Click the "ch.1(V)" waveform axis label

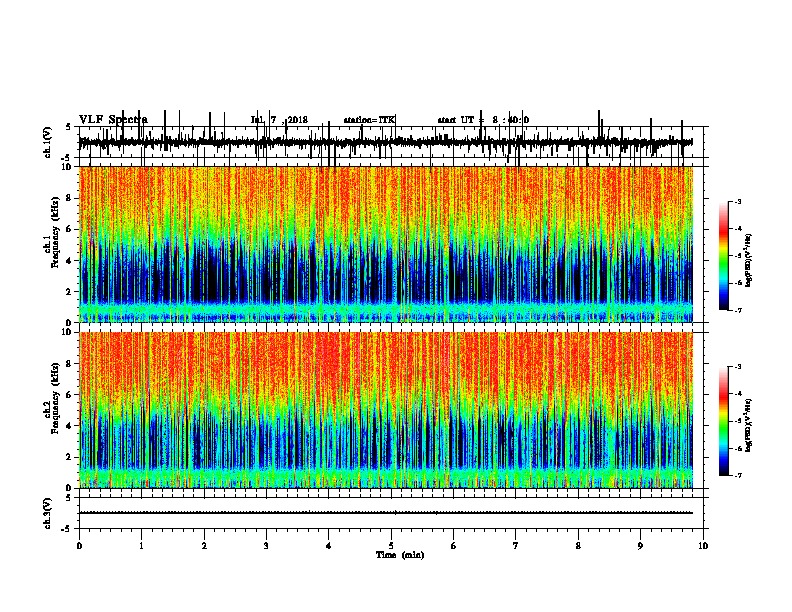coord(48,142)
